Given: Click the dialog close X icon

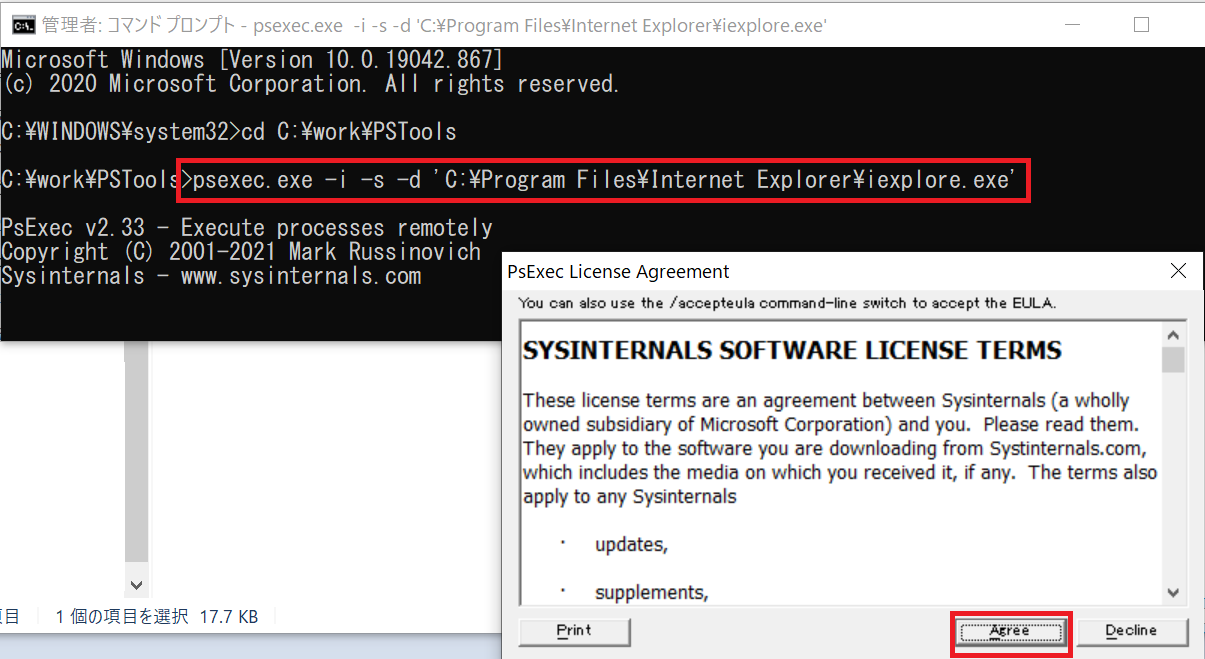Looking at the screenshot, I should 1178,271.
